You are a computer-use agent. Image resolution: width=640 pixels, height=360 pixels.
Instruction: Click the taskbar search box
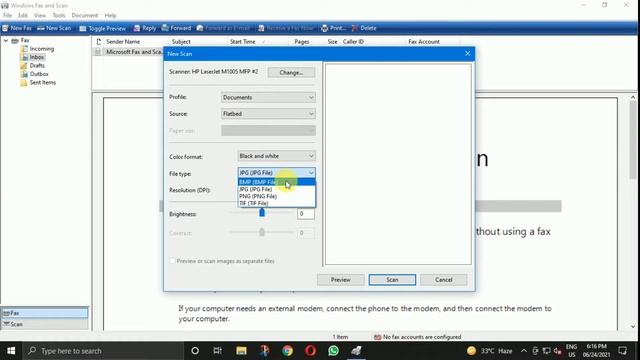coord(103,351)
